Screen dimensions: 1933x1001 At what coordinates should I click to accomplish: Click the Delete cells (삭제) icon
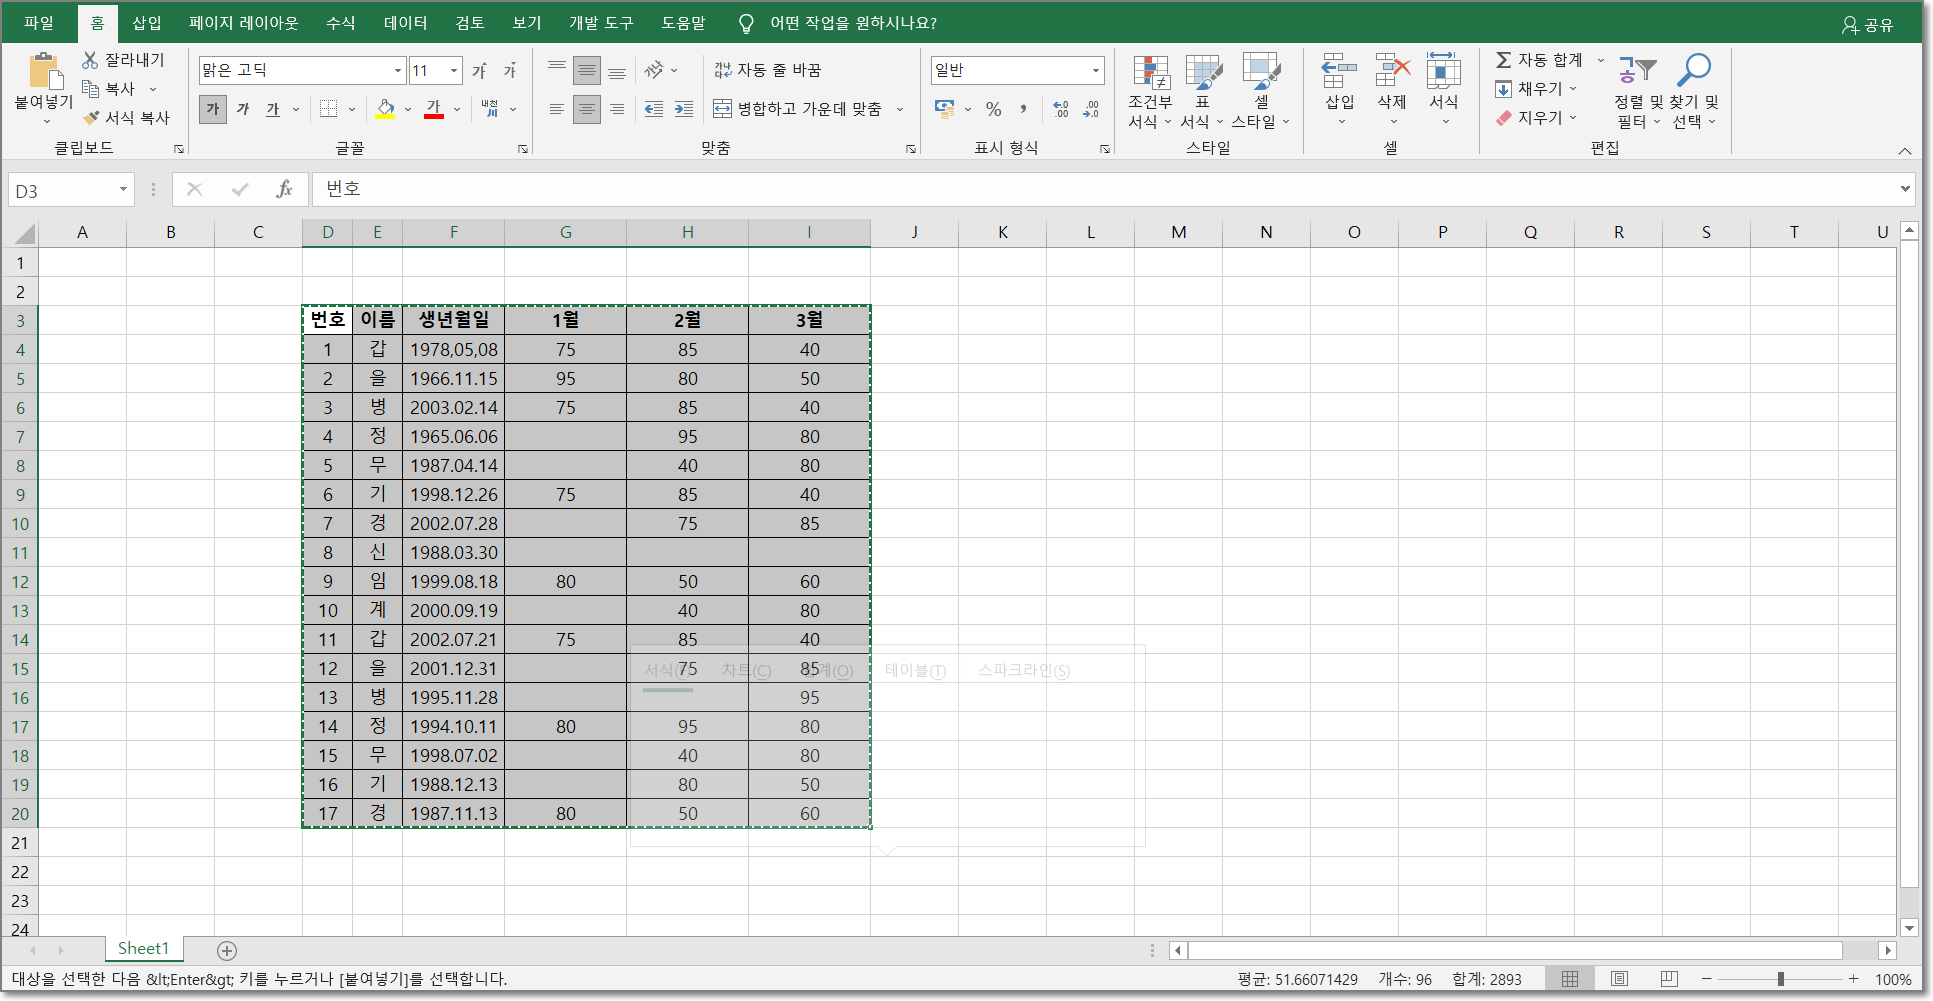[1392, 72]
